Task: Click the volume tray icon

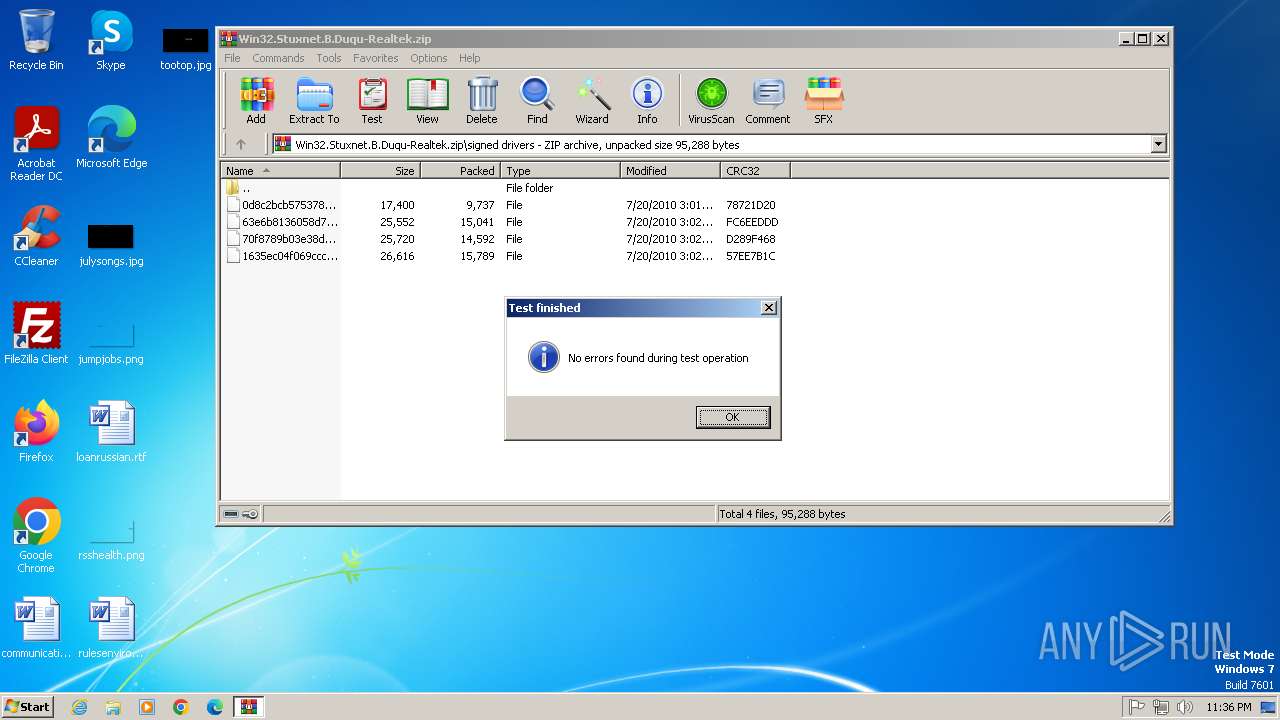Action: click(1185, 707)
